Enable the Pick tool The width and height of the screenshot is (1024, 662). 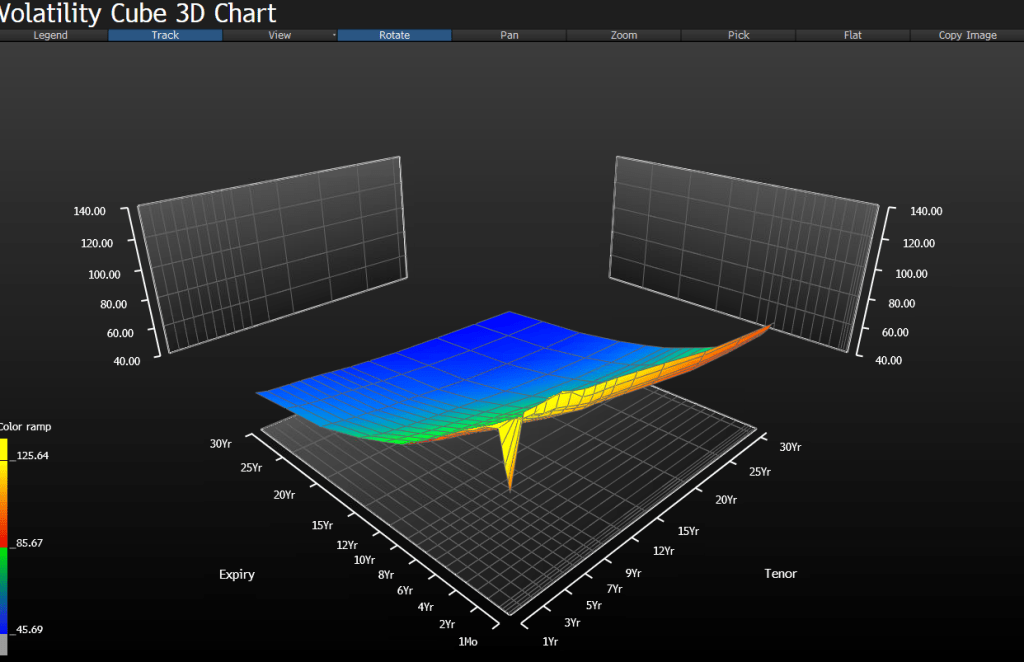pyautogui.click(x=738, y=35)
